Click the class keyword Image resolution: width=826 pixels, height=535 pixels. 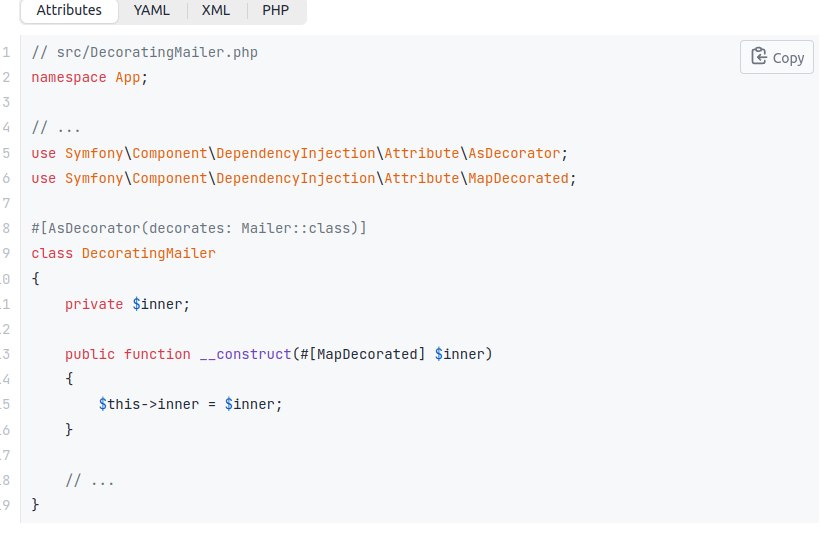(52, 253)
